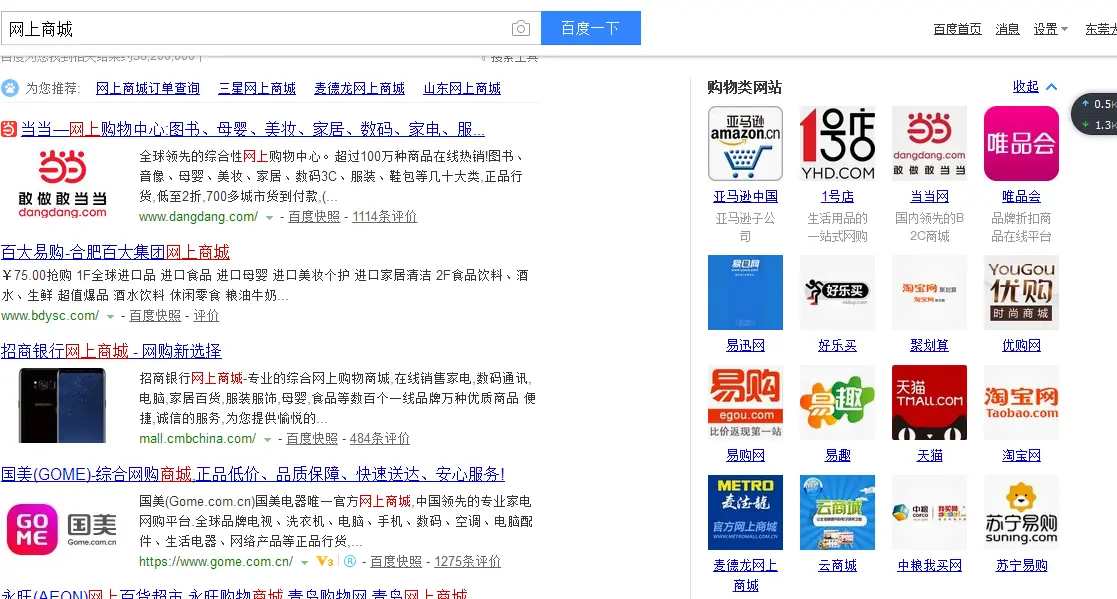Open the 苏宁易购 text link

click(1021, 566)
